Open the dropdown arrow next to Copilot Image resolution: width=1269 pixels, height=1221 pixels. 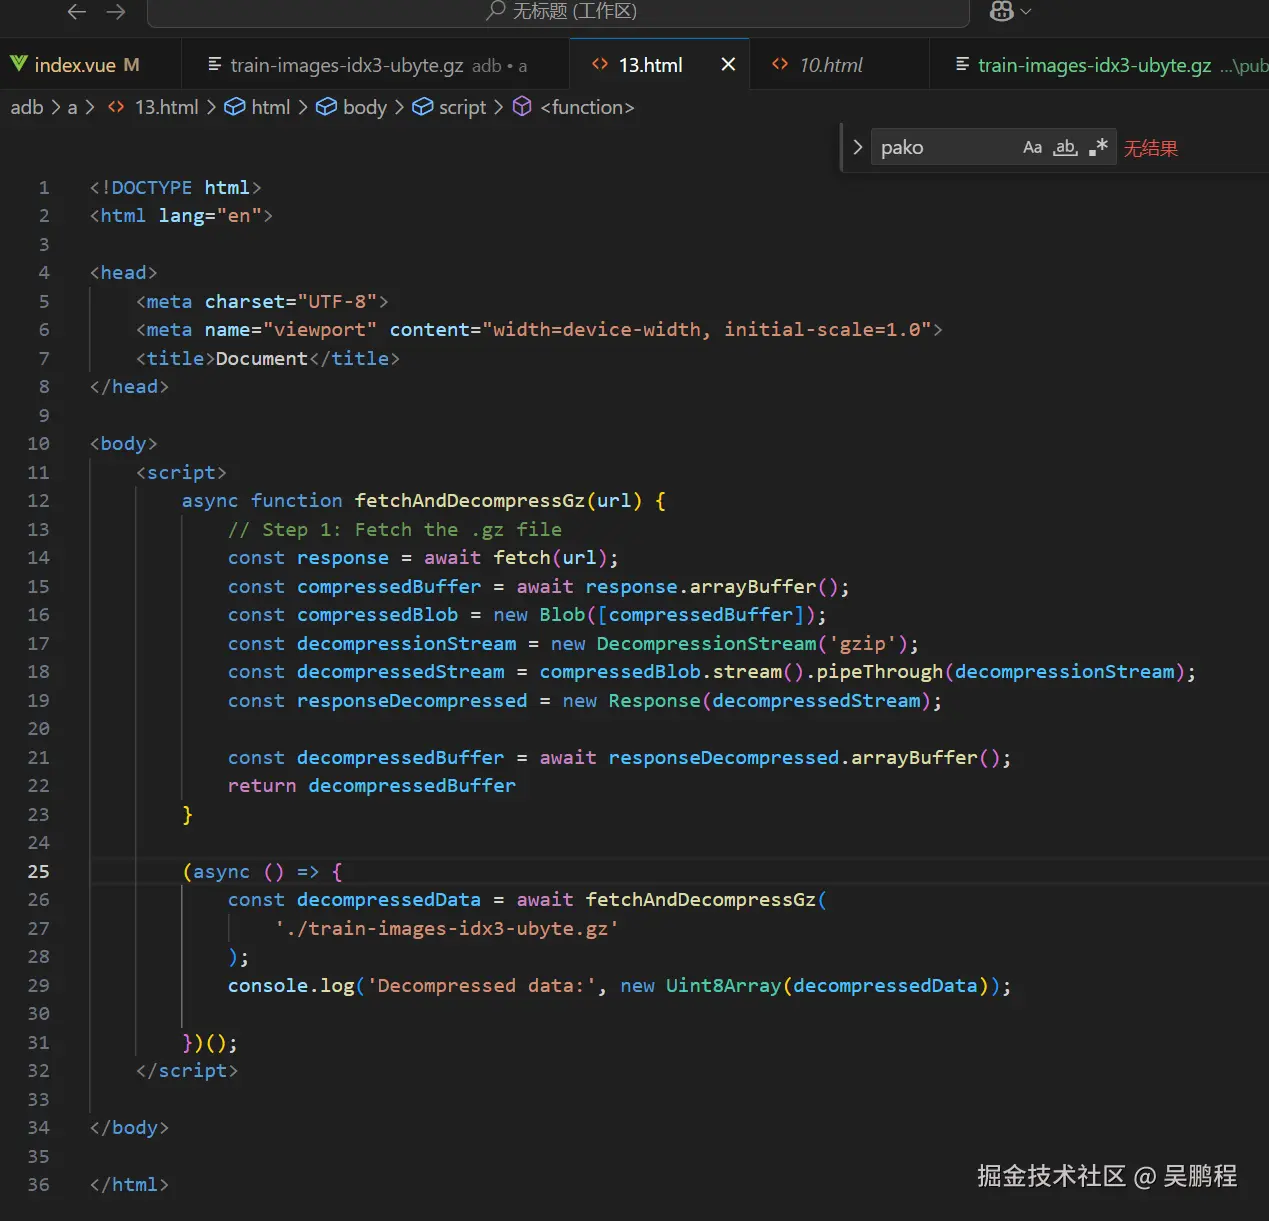coord(1026,12)
